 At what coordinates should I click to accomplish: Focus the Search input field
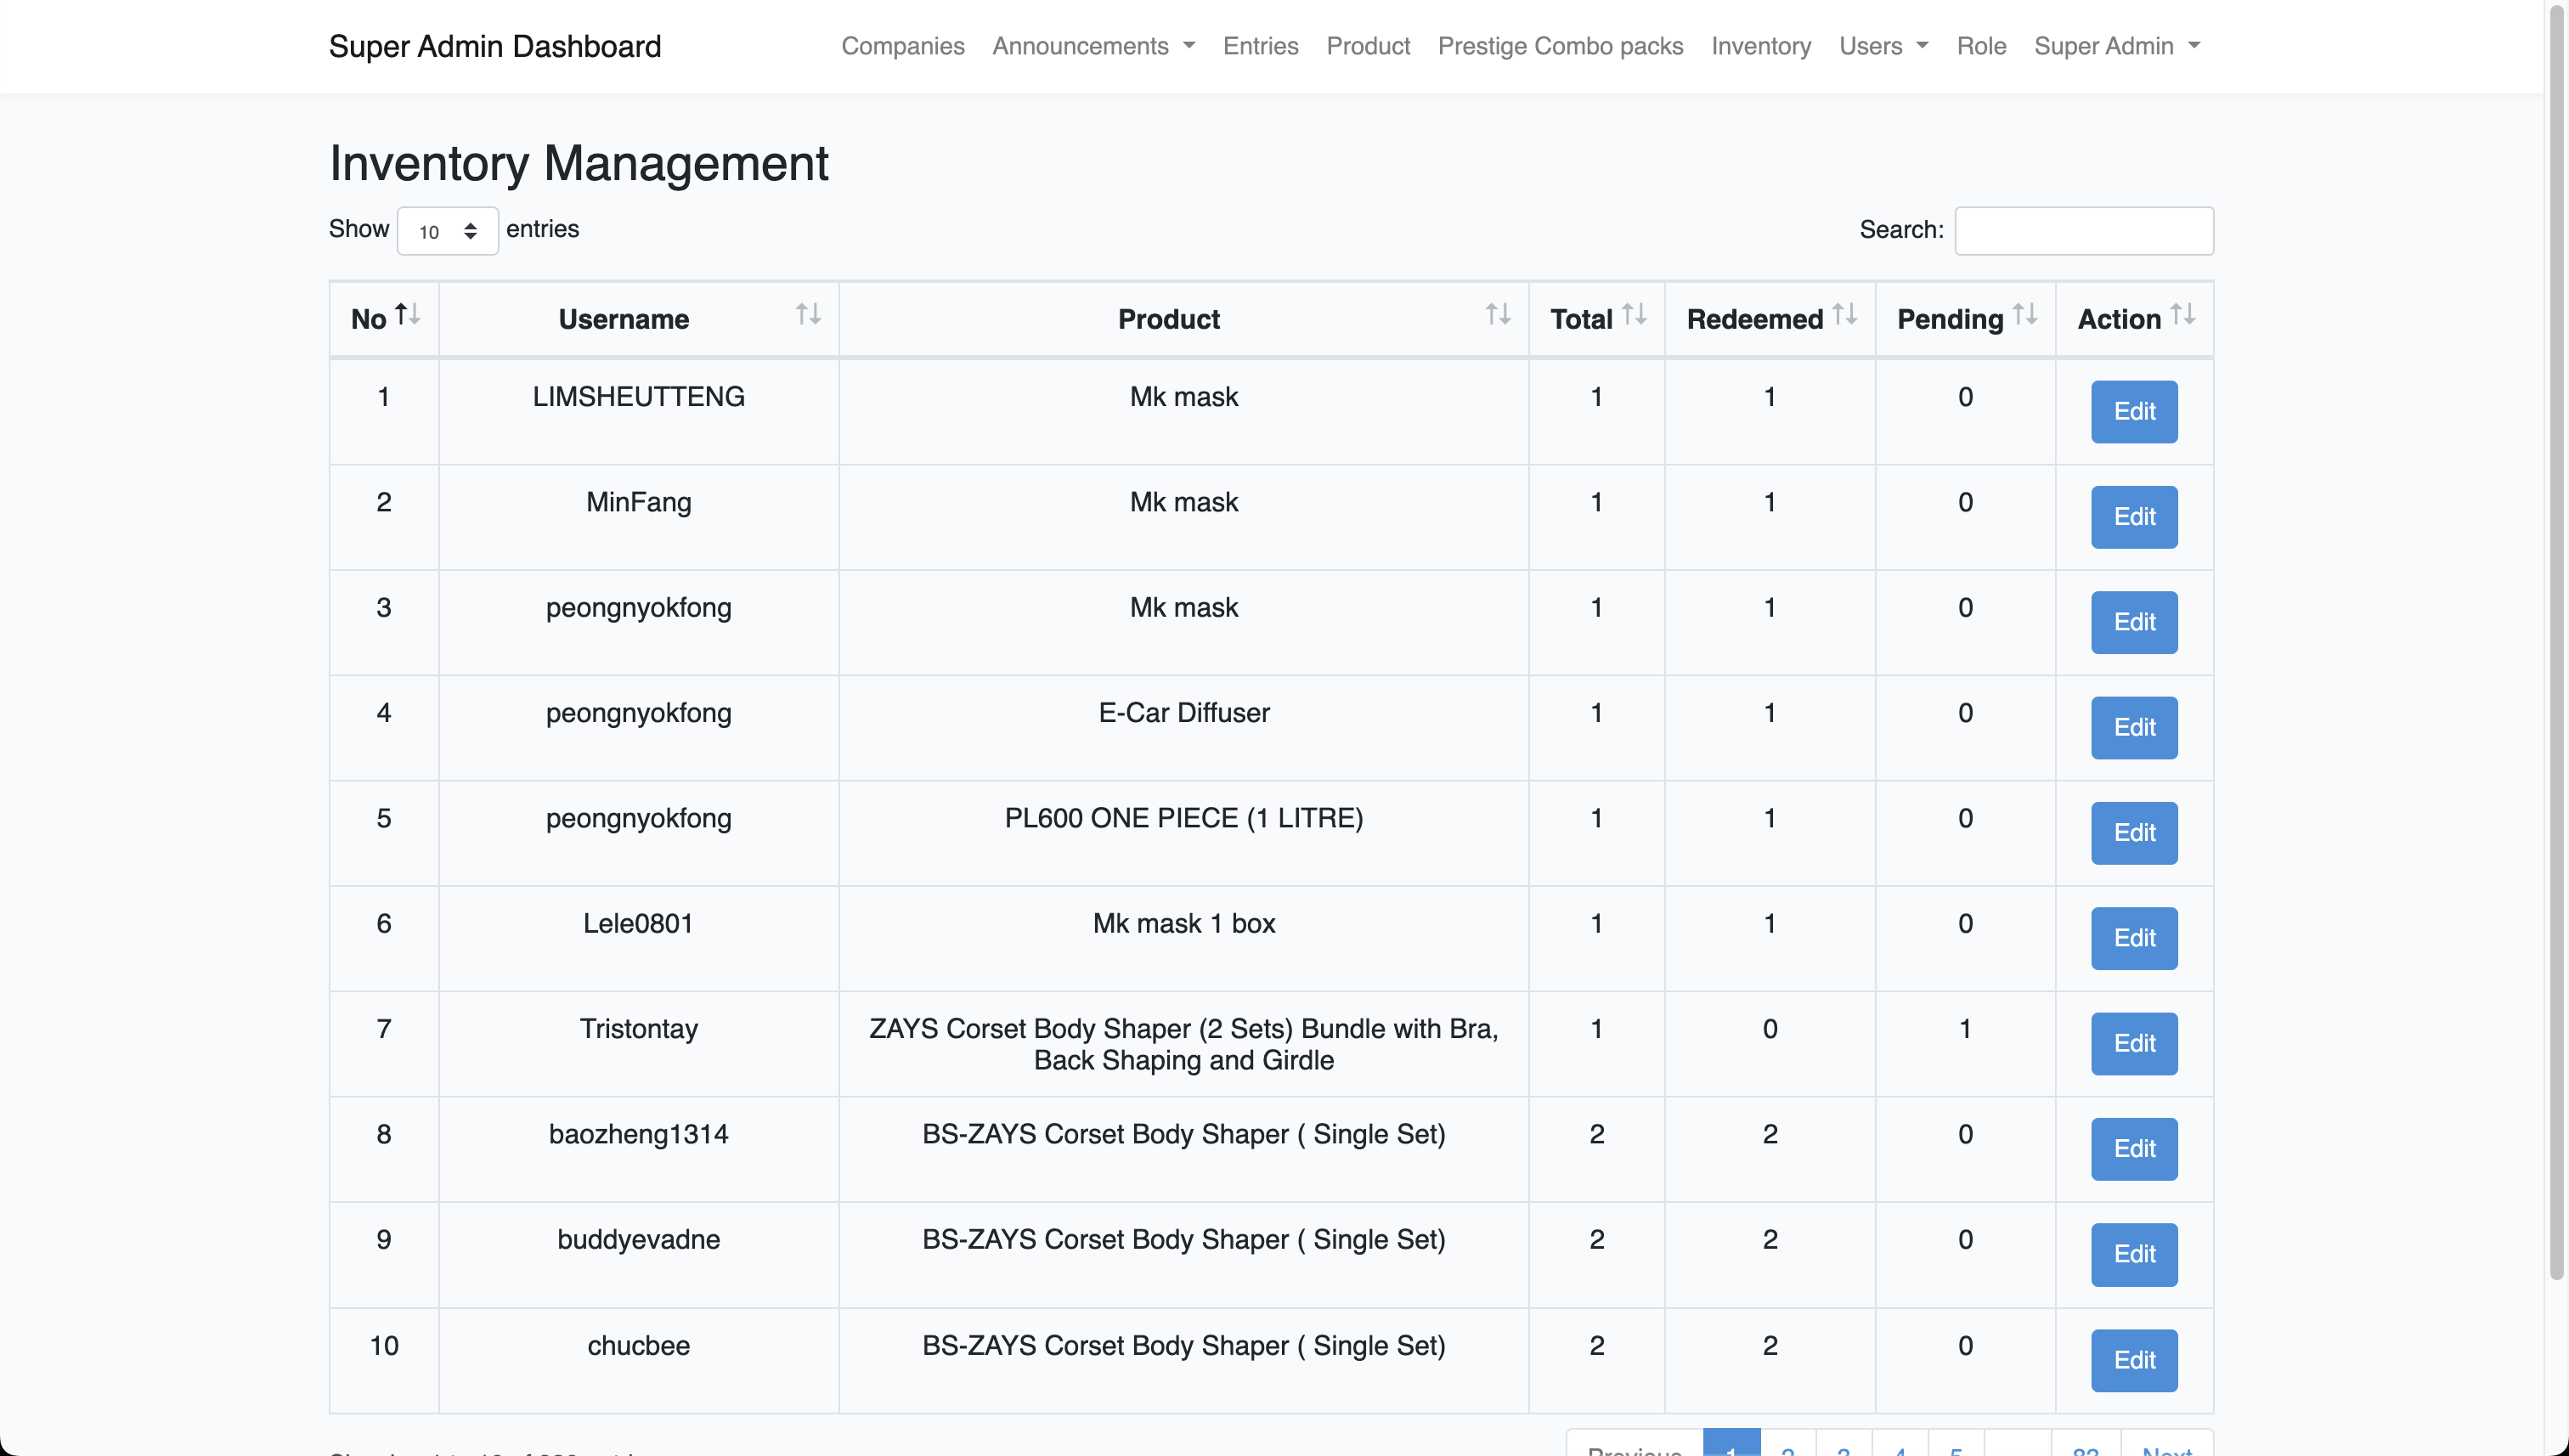click(x=2083, y=231)
